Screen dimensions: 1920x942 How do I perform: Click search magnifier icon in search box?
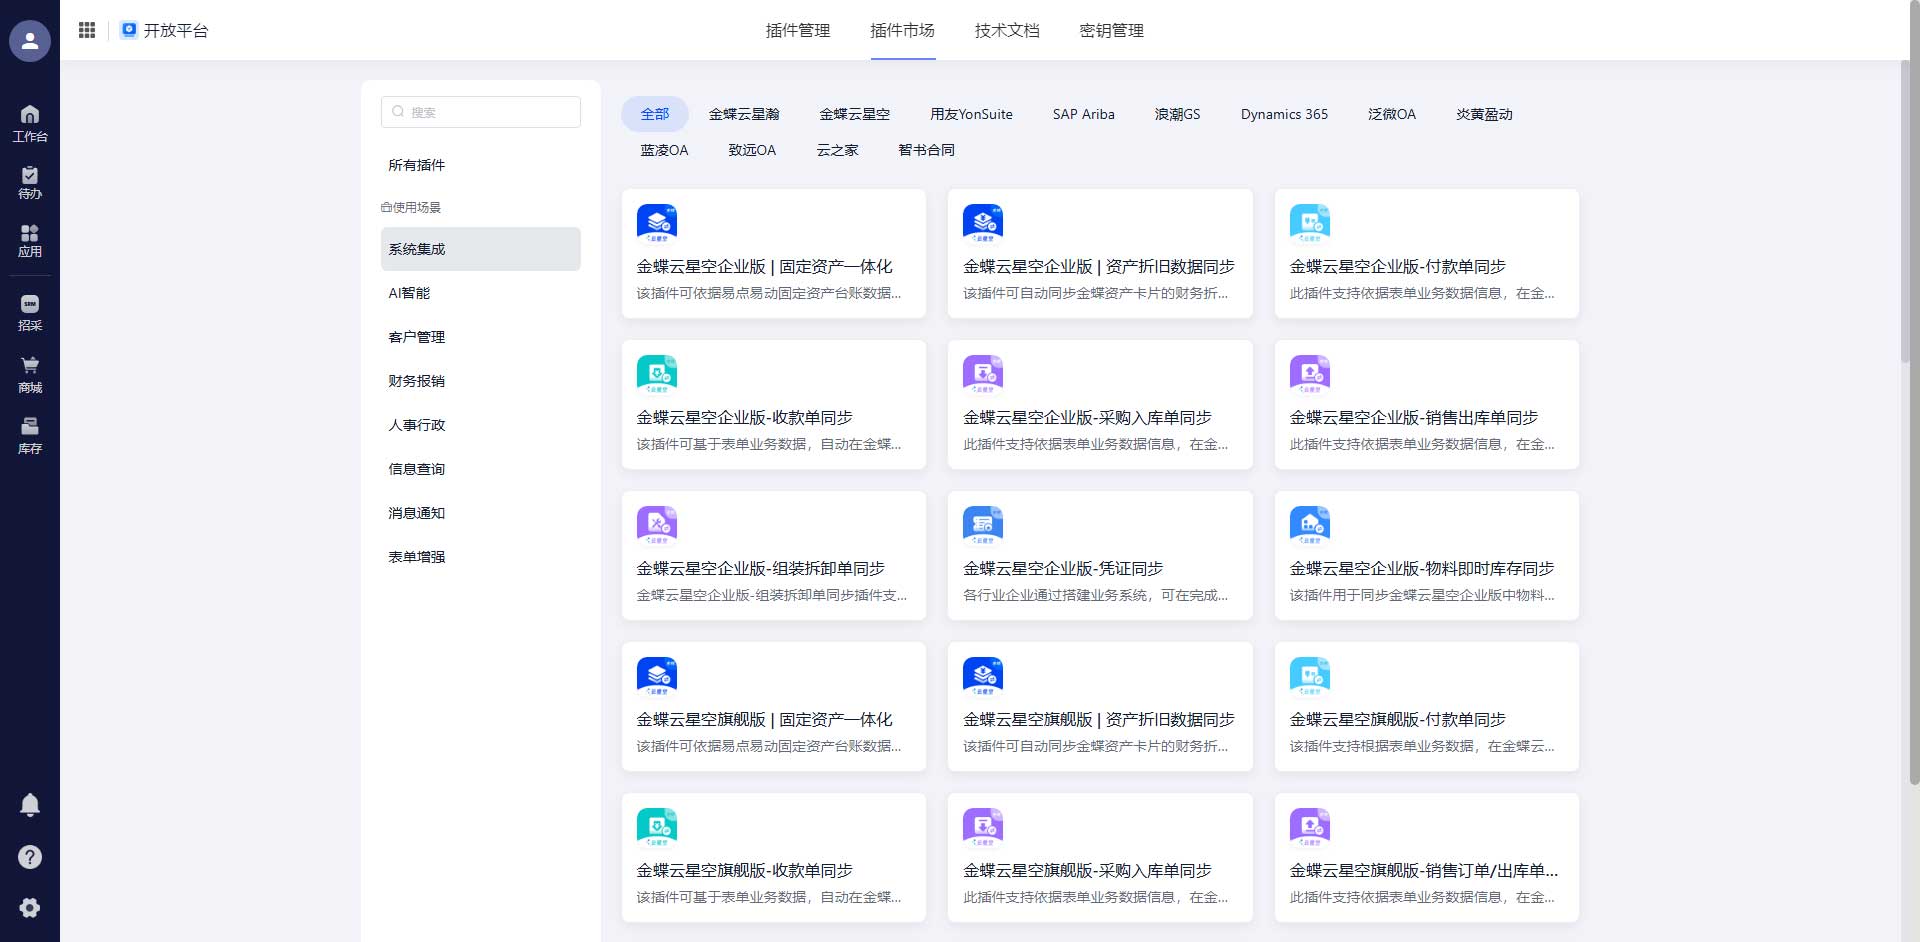point(398,112)
